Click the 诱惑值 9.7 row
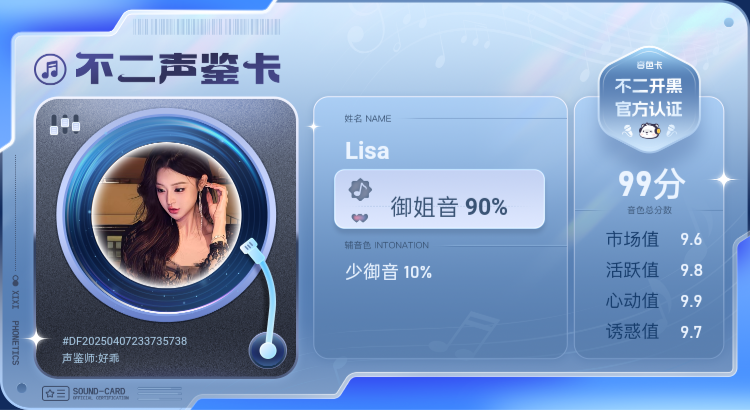 (654, 332)
